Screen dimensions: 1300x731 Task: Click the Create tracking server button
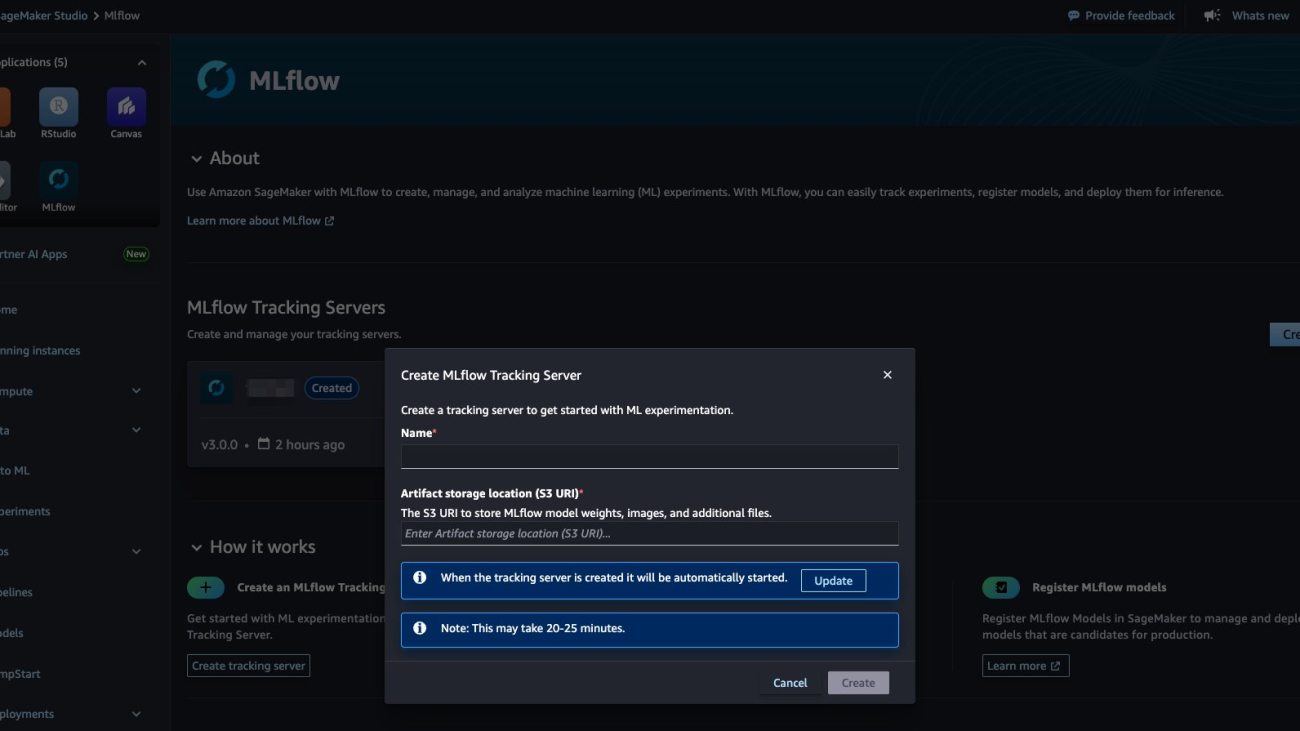click(249, 666)
